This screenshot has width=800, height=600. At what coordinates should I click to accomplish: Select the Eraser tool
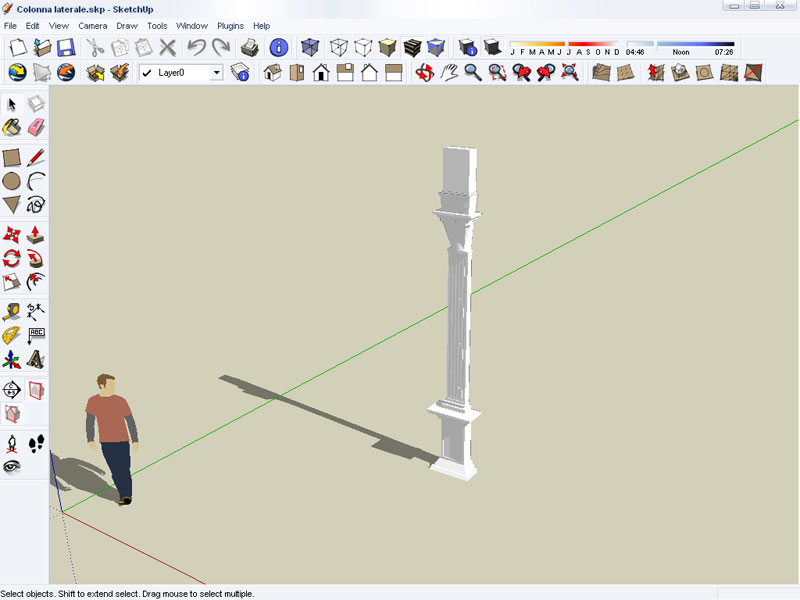[36, 127]
